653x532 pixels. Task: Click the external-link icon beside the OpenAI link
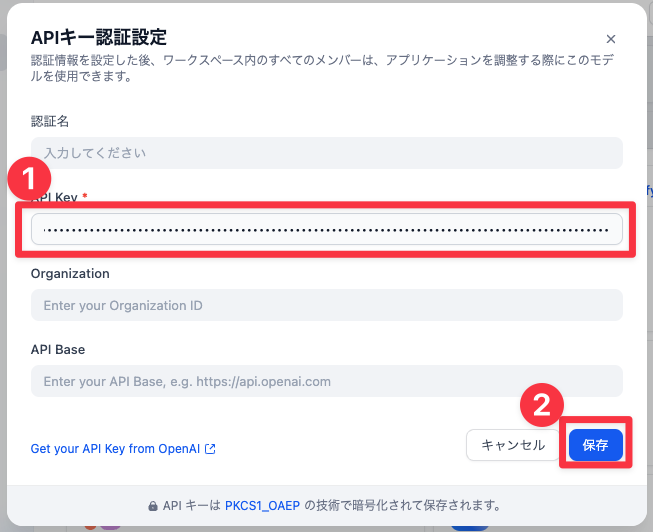[210, 449]
